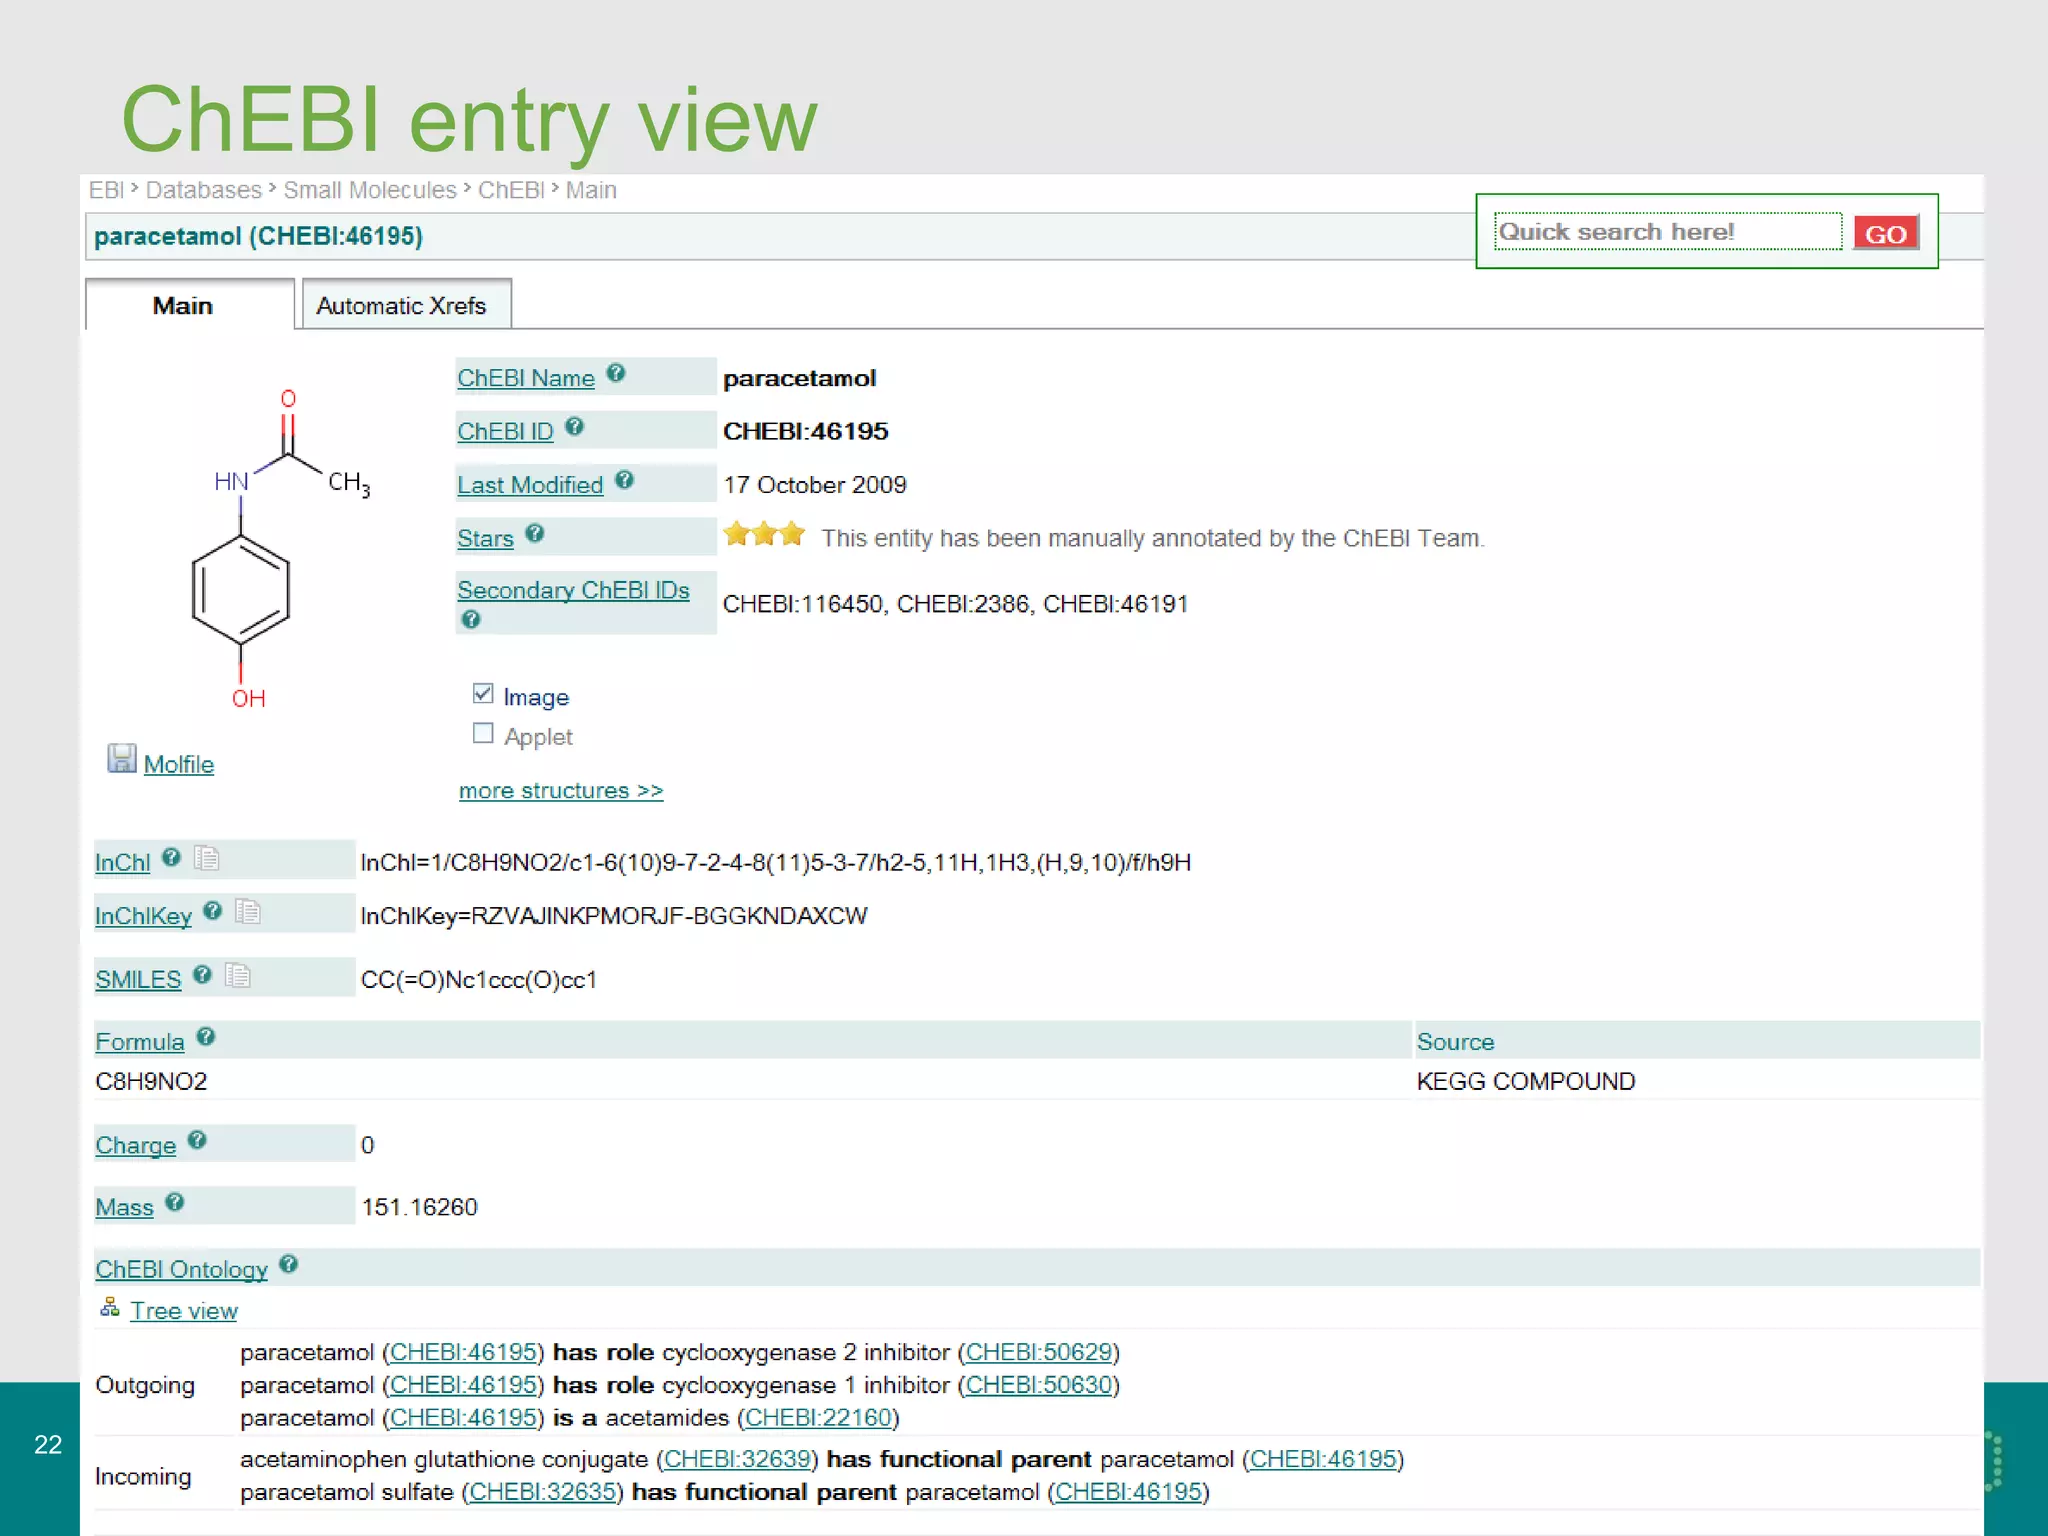Click the ChEBI Ontology label link
This screenshot has height=1536, width=2048.
point(181,1269)
